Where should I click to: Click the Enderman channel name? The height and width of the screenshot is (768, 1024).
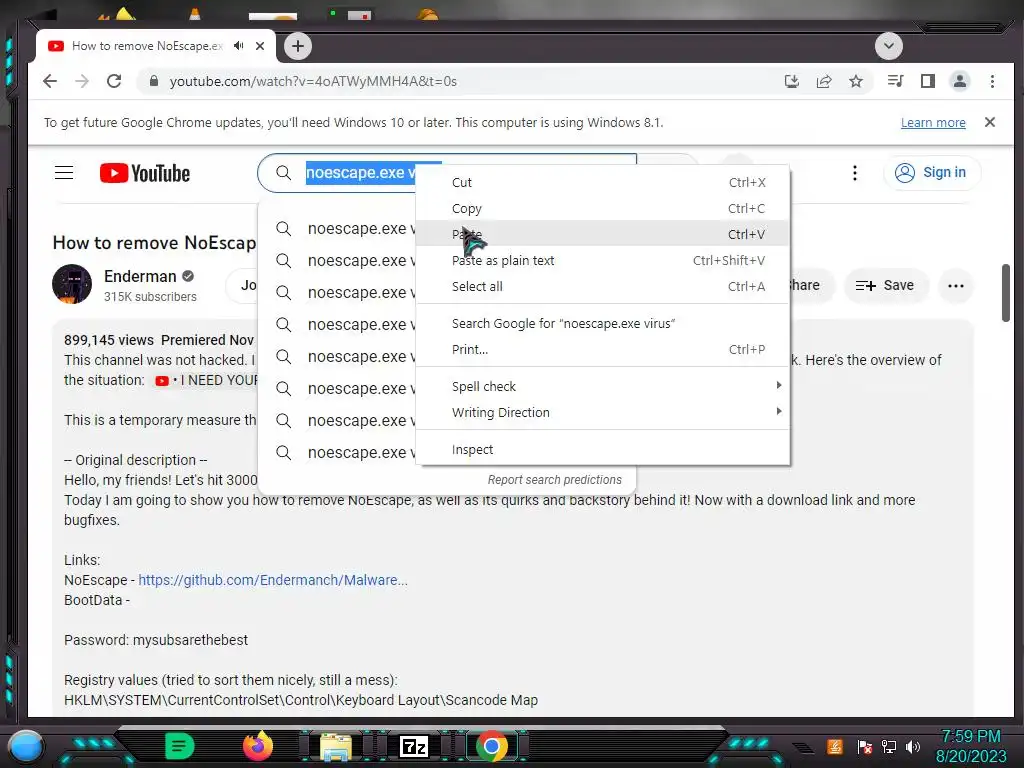tap(140, 276)
